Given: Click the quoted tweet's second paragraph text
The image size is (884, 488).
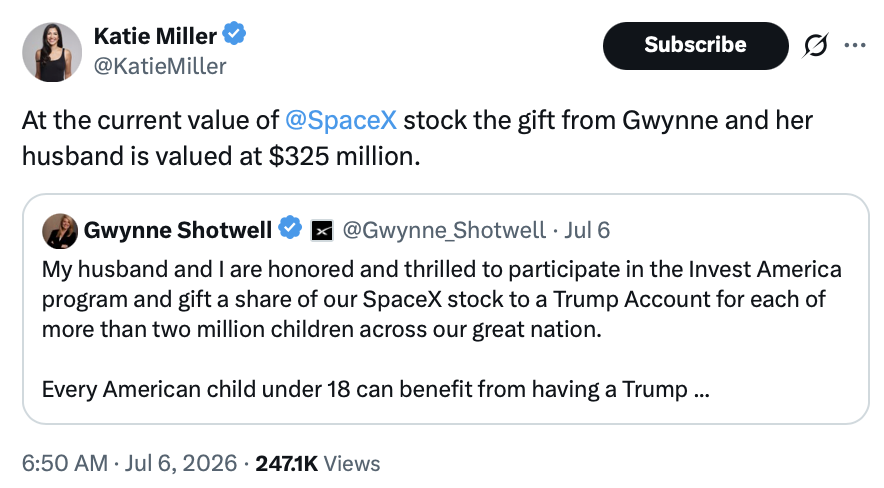Looking at the screenshot, I should tap(375, 389).
